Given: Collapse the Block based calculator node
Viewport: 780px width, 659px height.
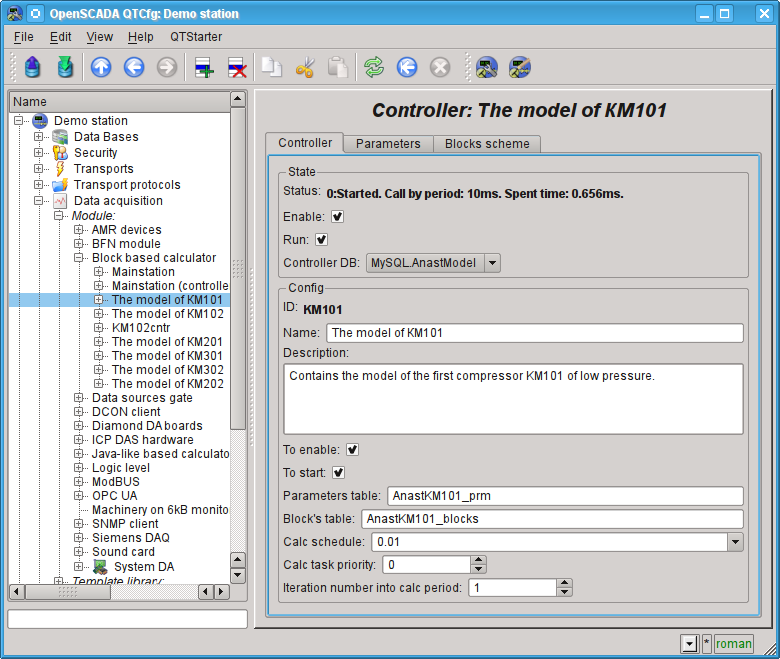Looking at the screenshot, I should tap(78, 258).
